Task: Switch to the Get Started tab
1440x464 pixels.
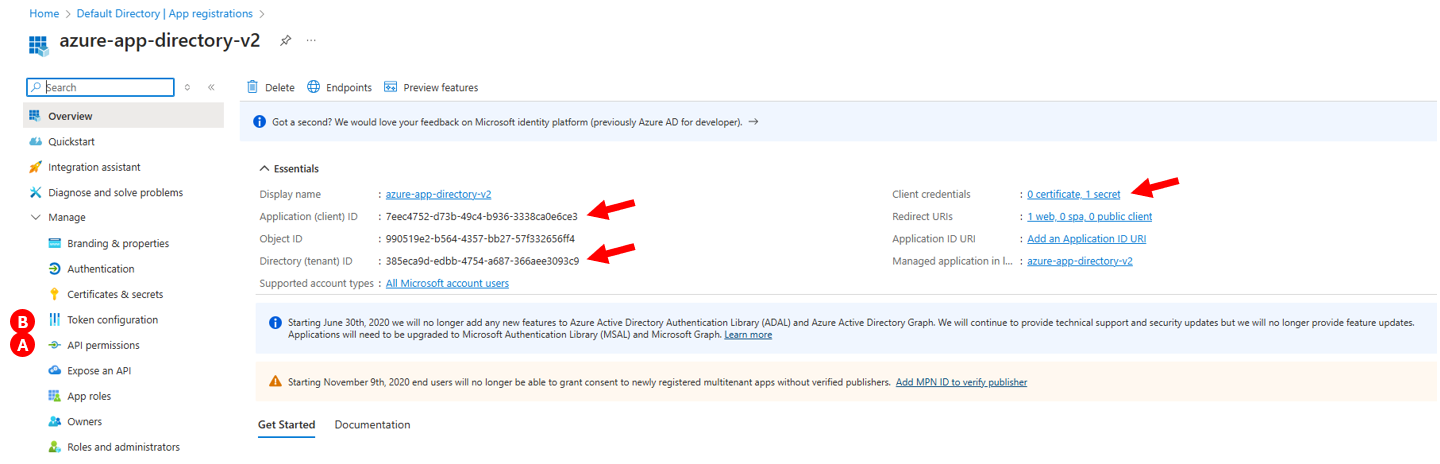Action: tap(286, 425)
